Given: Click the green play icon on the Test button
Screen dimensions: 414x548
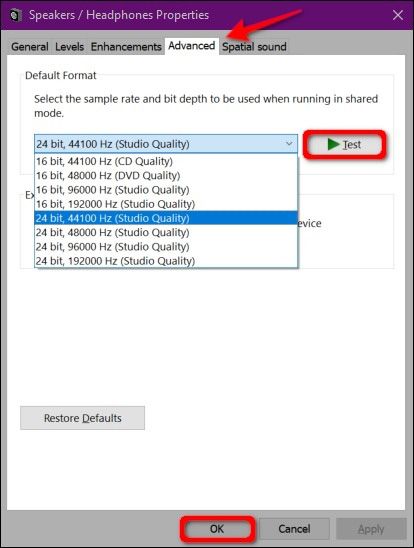Looking at the screenshot, I should coord(334,144).
